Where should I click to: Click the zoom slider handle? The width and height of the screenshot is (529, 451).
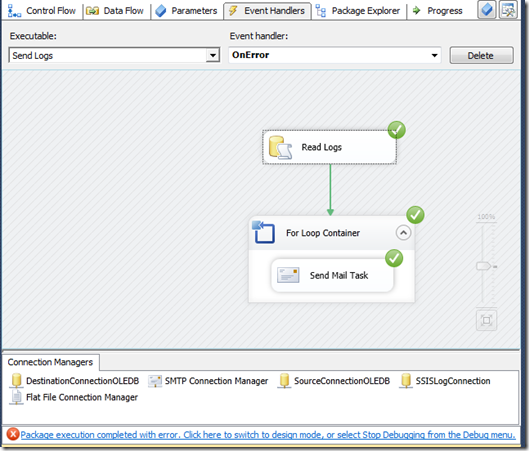483,266
